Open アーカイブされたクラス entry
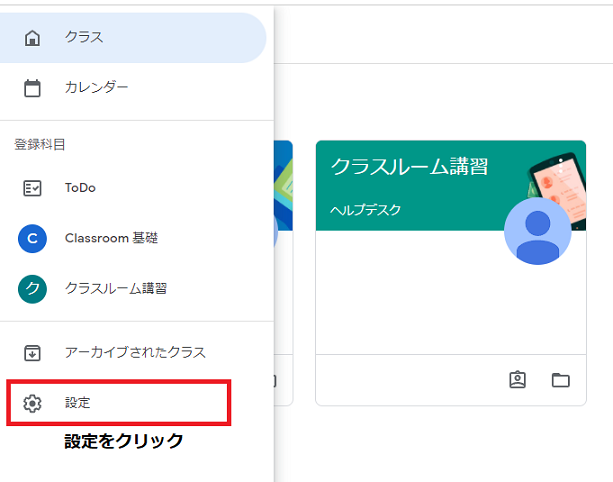Viewport: 613px width, 482px height. click(x=133, y=353)
